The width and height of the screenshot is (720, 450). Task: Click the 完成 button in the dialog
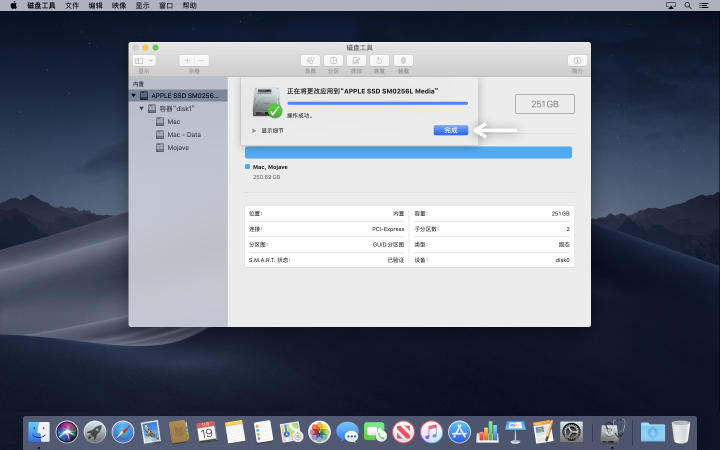[x=451, y=130]
